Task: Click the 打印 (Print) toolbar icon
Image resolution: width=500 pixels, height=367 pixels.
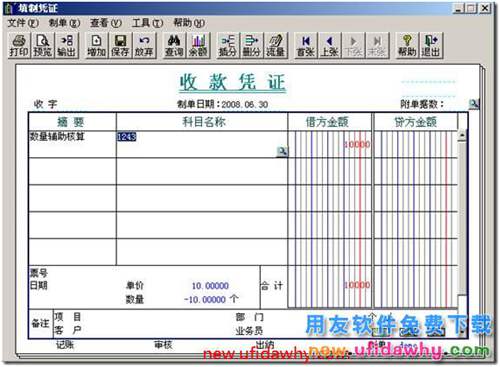Action: pyautogui.click(x=19, y=46)
